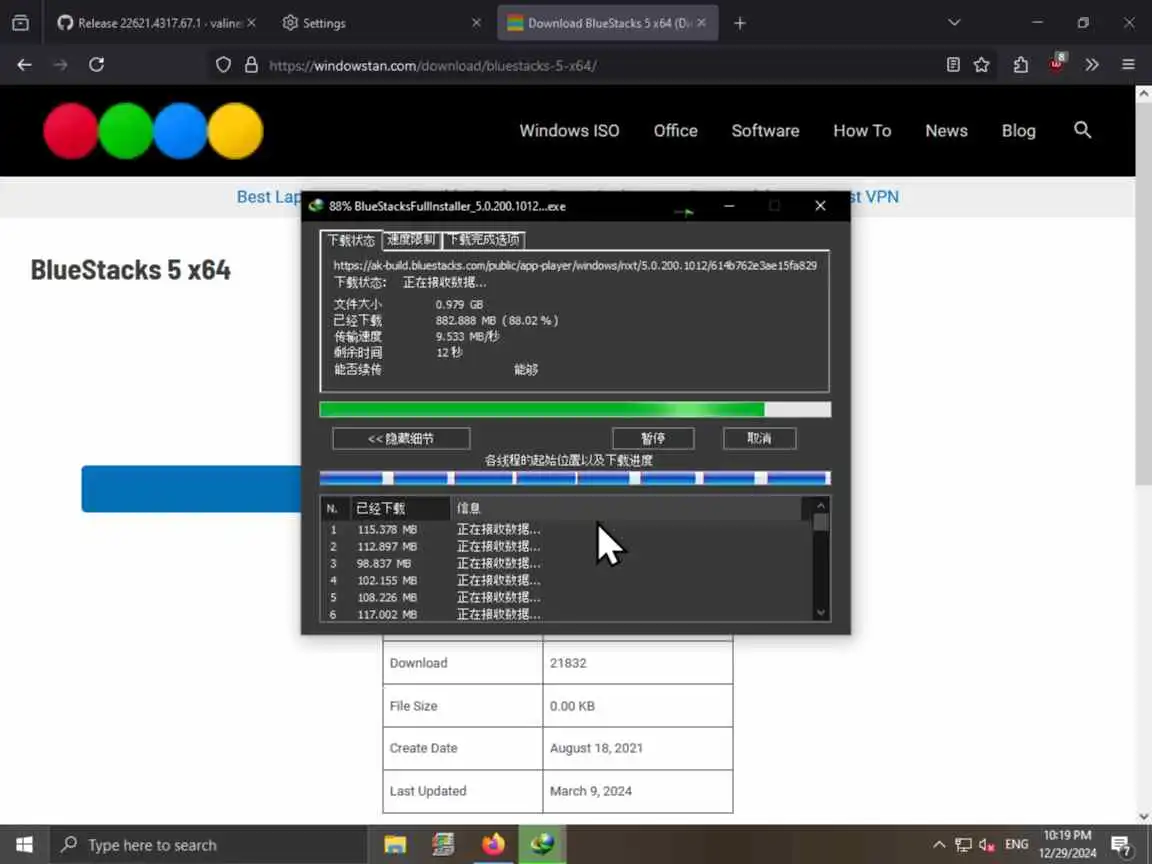Click the blue download button on page
The width and height of the screenshot is (1152, 864).
191,489
